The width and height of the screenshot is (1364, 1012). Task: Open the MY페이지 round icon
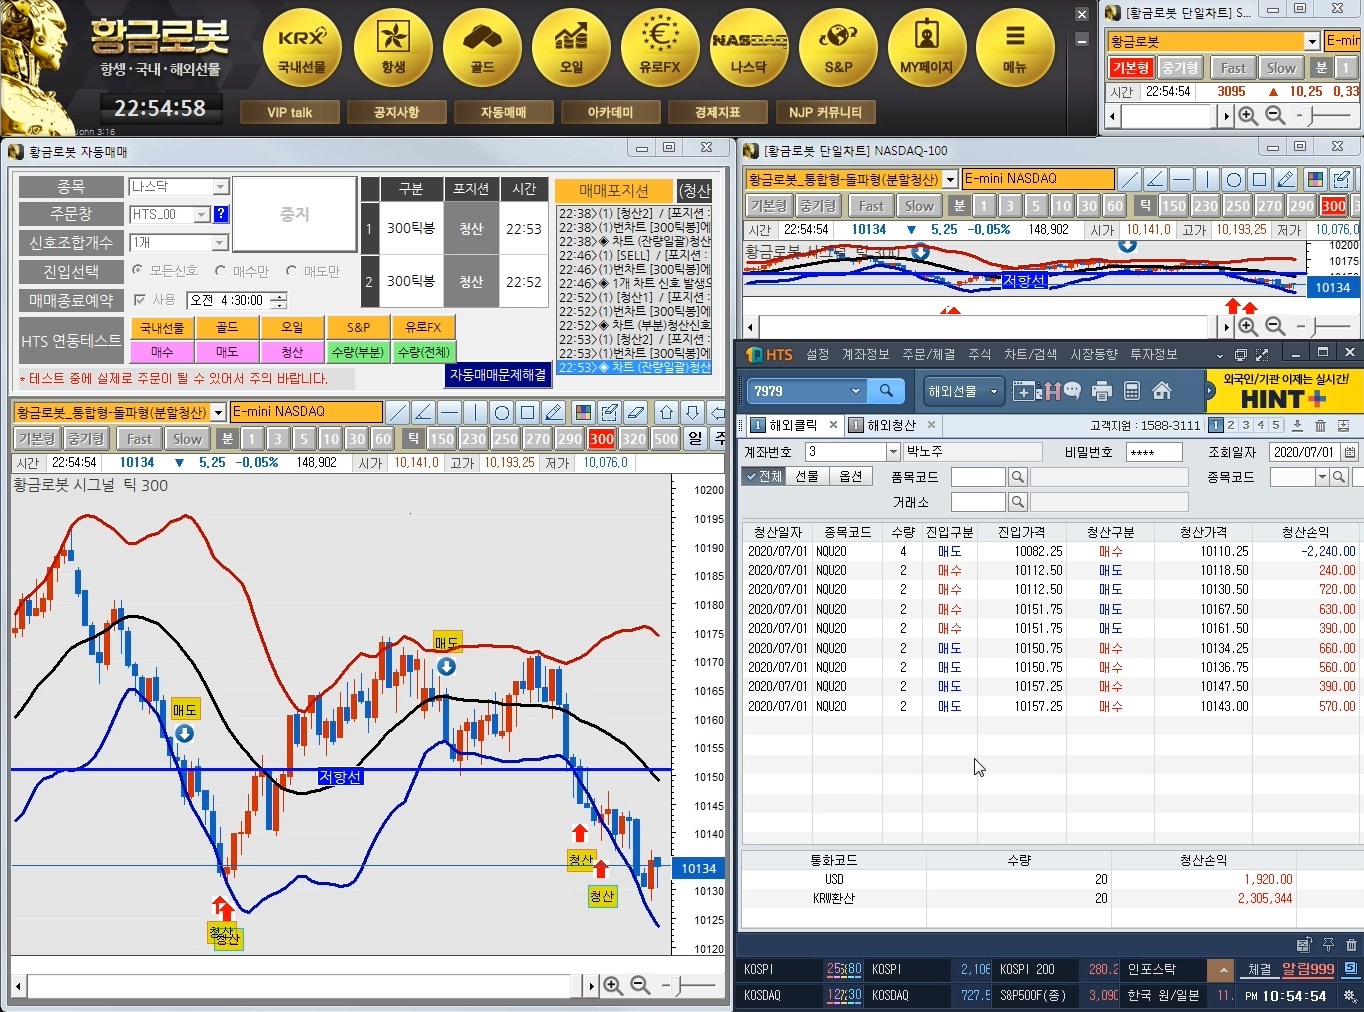tap(927, 48)
